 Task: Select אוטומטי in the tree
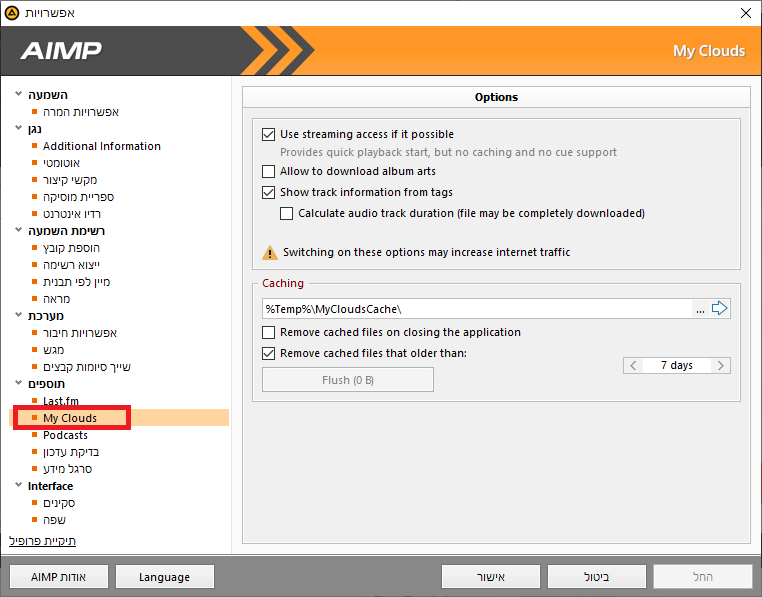click(61, 163)
